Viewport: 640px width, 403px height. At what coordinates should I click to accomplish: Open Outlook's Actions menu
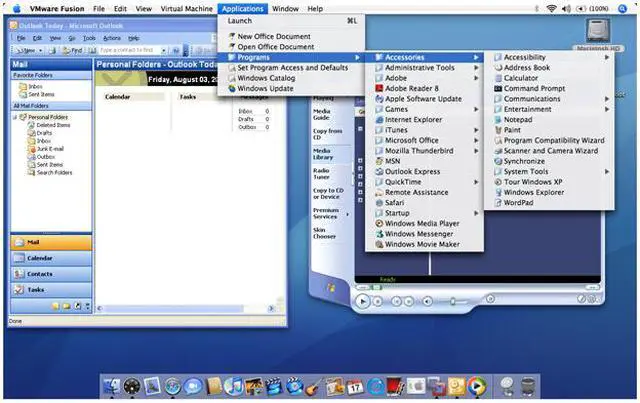click(x=111, y=38)
